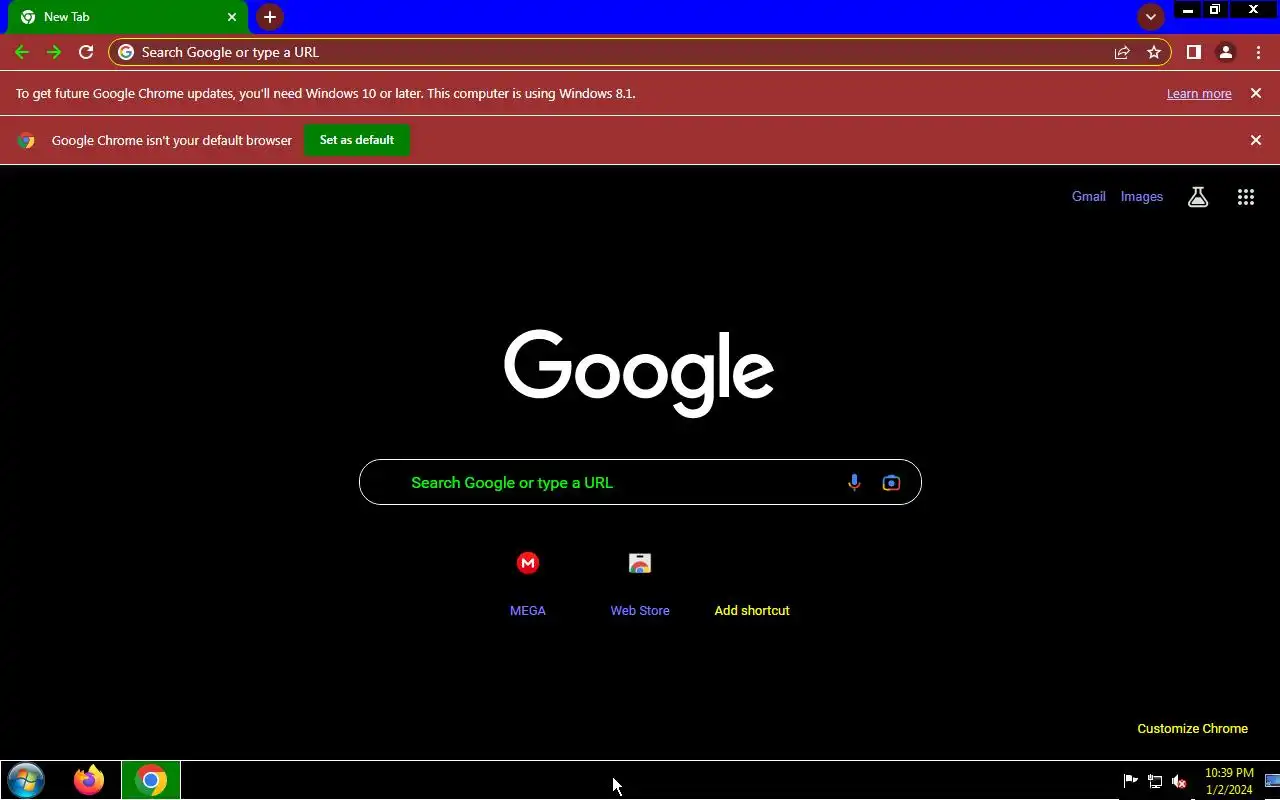The image size is (1280, 800).
Task: Open Chrome three-dot menu
Action: click(1258, 52)
